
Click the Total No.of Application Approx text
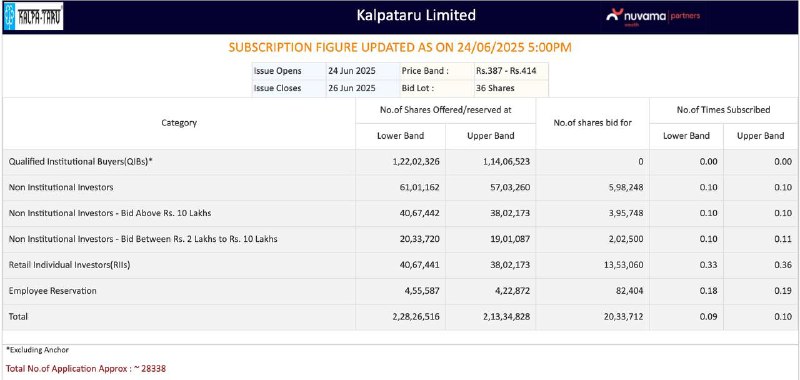pos(86,368)
